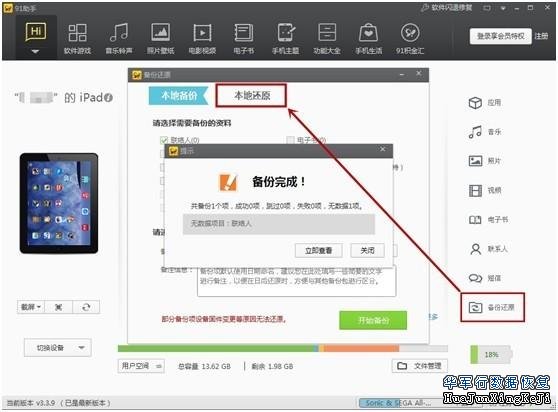558x412 pixels.
Task: Toggle the 联系人 checkbox in backup list
Action: (x=164, y=140)
